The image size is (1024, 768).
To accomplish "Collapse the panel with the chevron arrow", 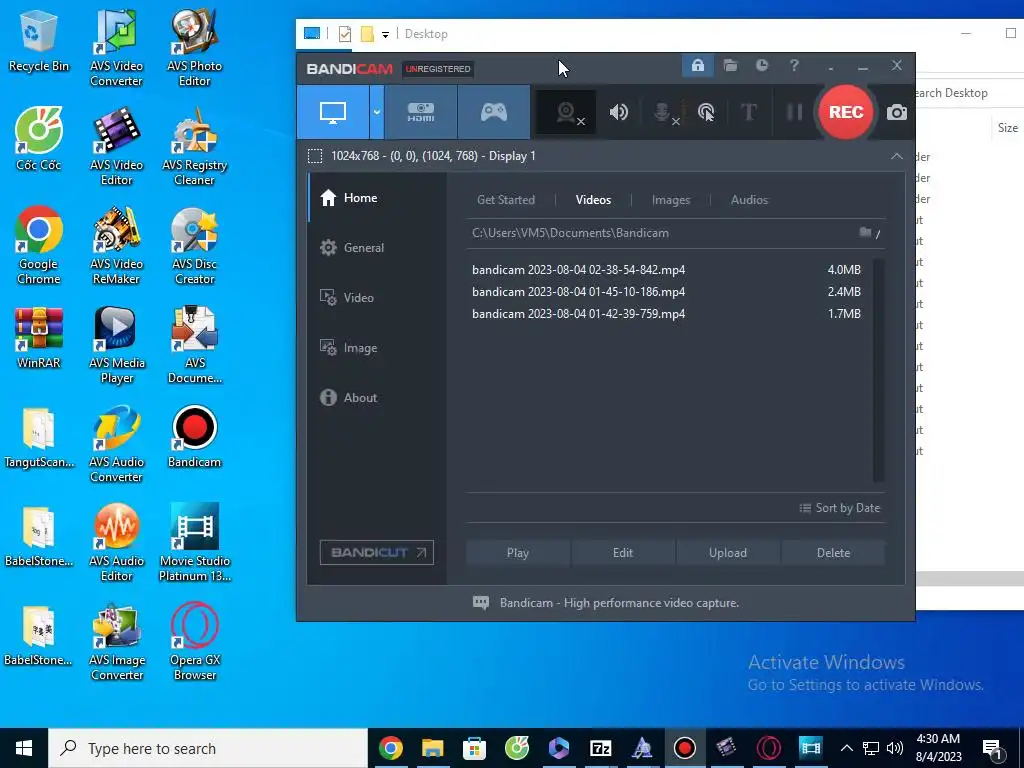I will [897, 156].
